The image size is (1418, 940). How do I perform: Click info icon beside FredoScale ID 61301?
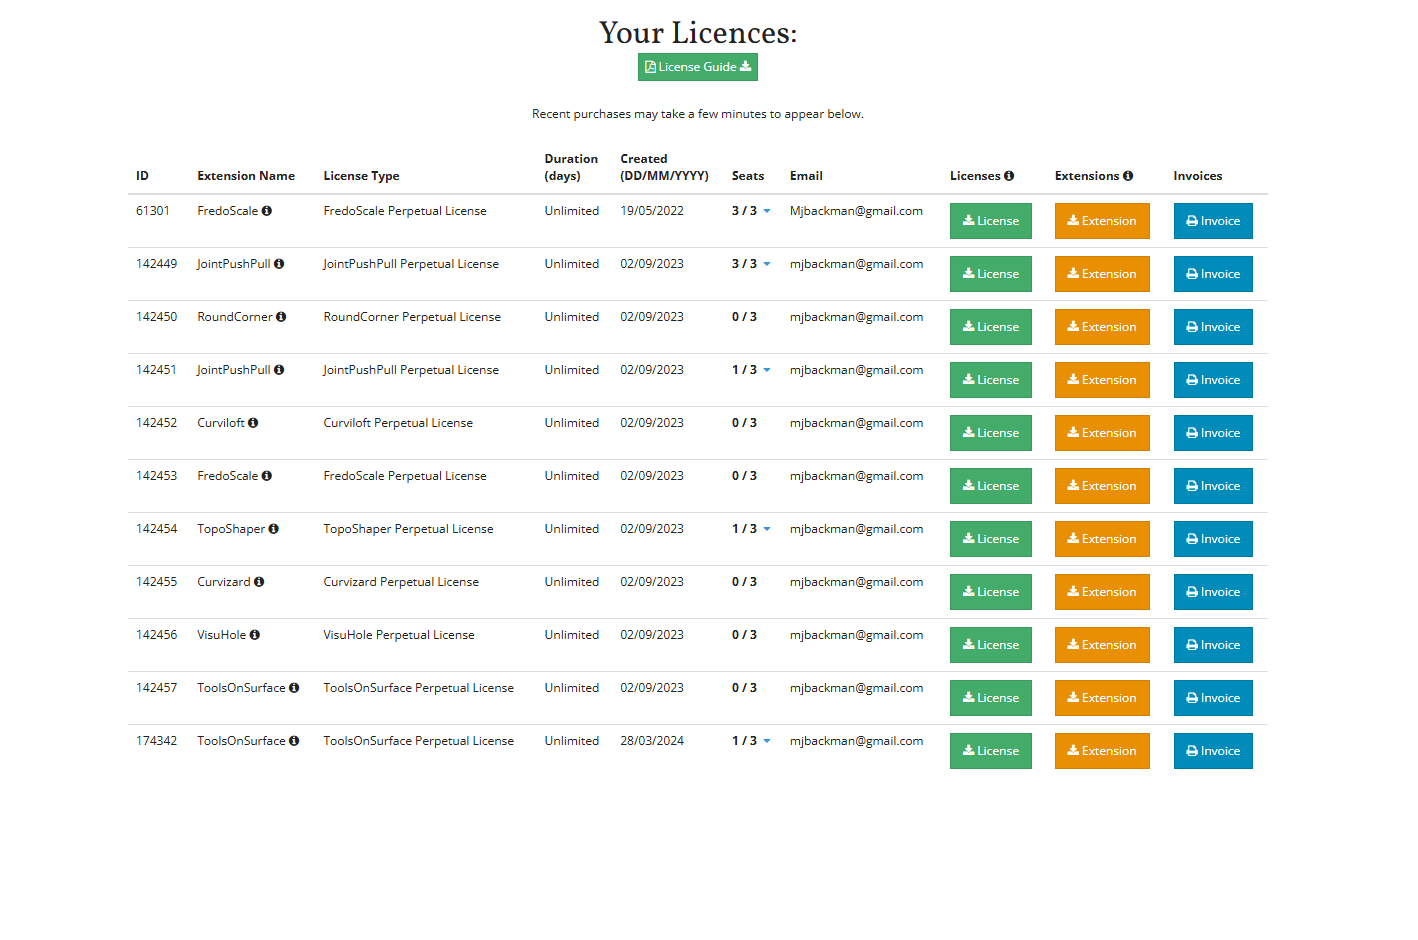(267, 211)
